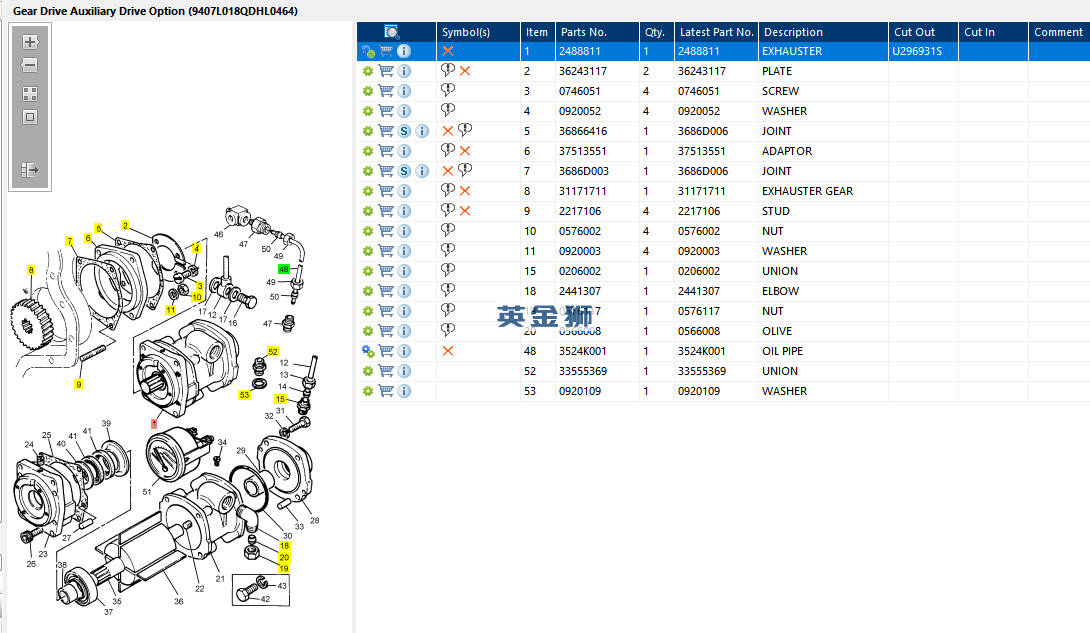The image size is (1090, 633).
Task: Click the list export icon in diagram toolbar
Action: 29,170
